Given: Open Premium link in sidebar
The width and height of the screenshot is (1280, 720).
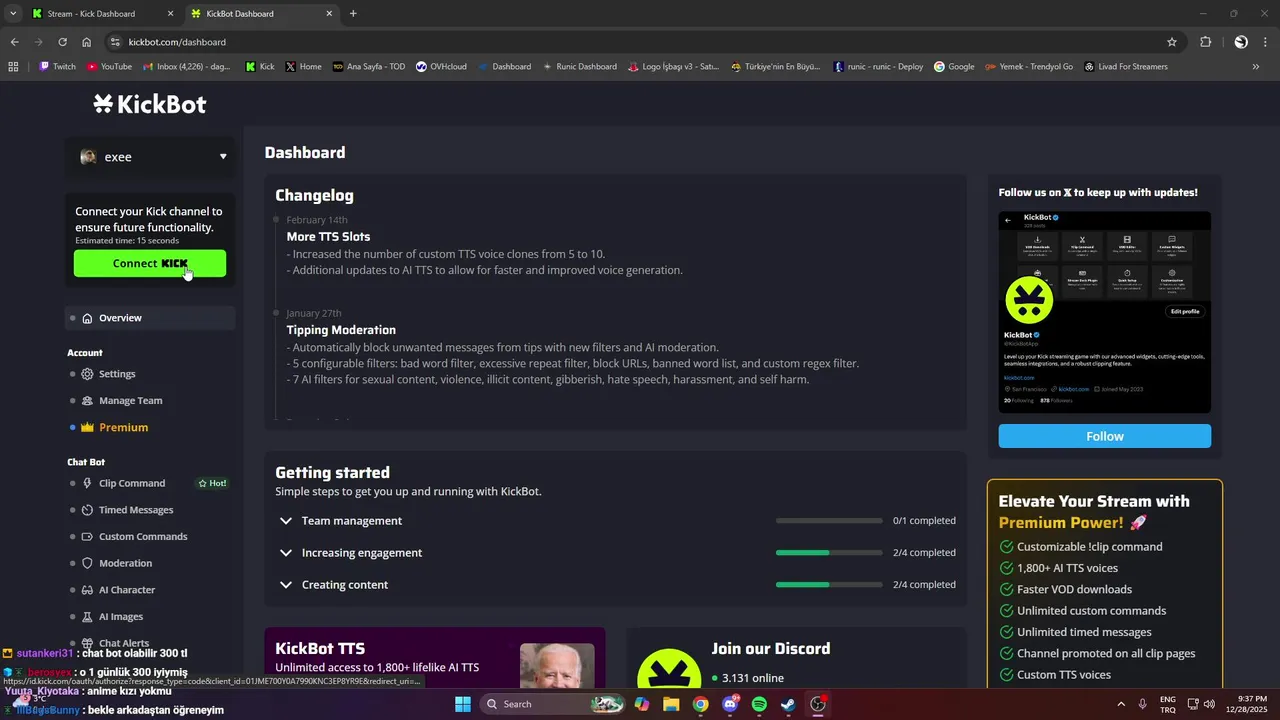Looking at the screenshot, I should 123,428.
